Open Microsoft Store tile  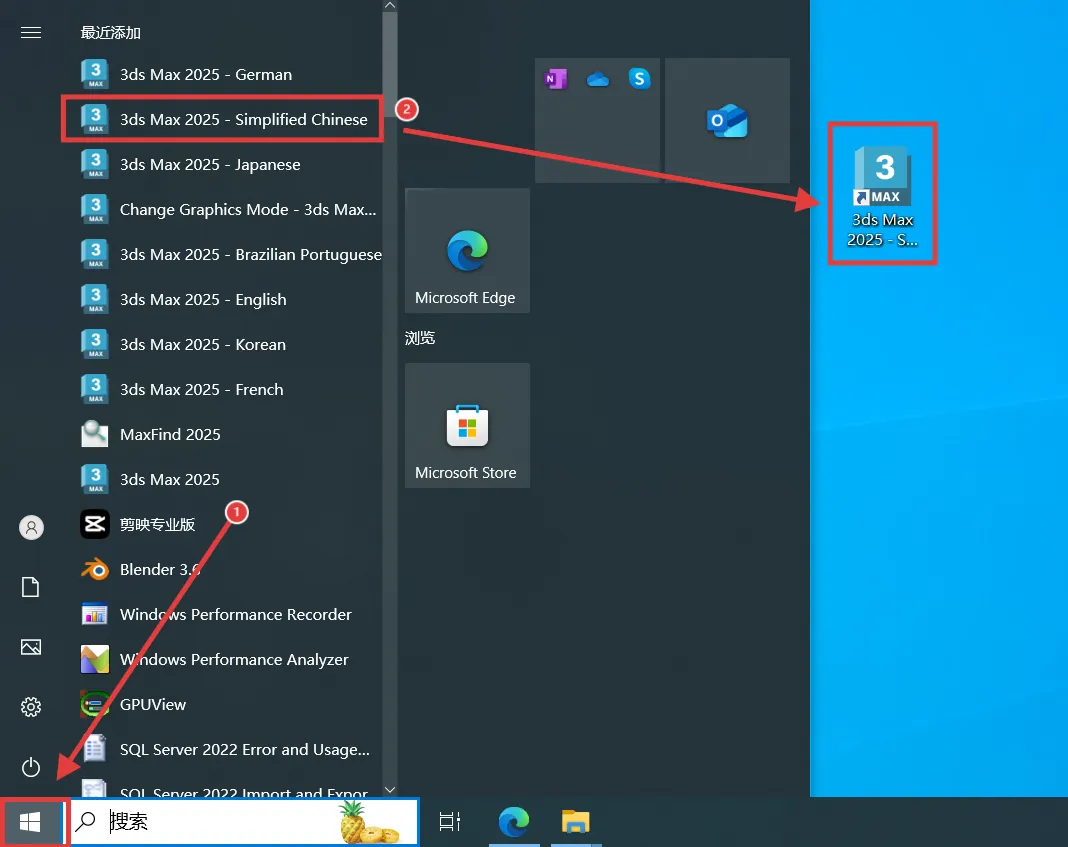(467, 425)
